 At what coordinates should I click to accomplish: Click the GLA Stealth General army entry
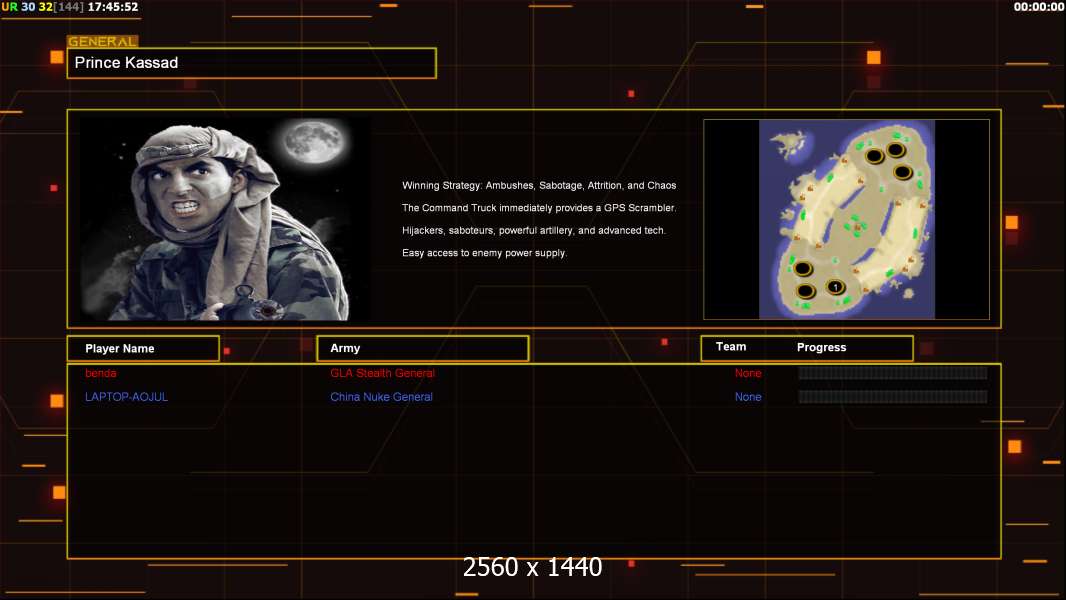(382, 373)
